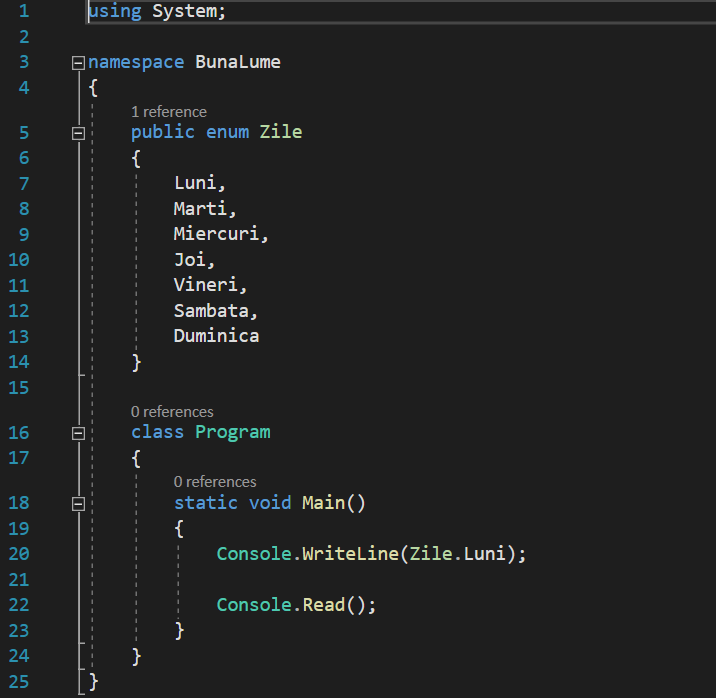
Task: Select the Miercuri enum member
Action: (x=217, y=234)
